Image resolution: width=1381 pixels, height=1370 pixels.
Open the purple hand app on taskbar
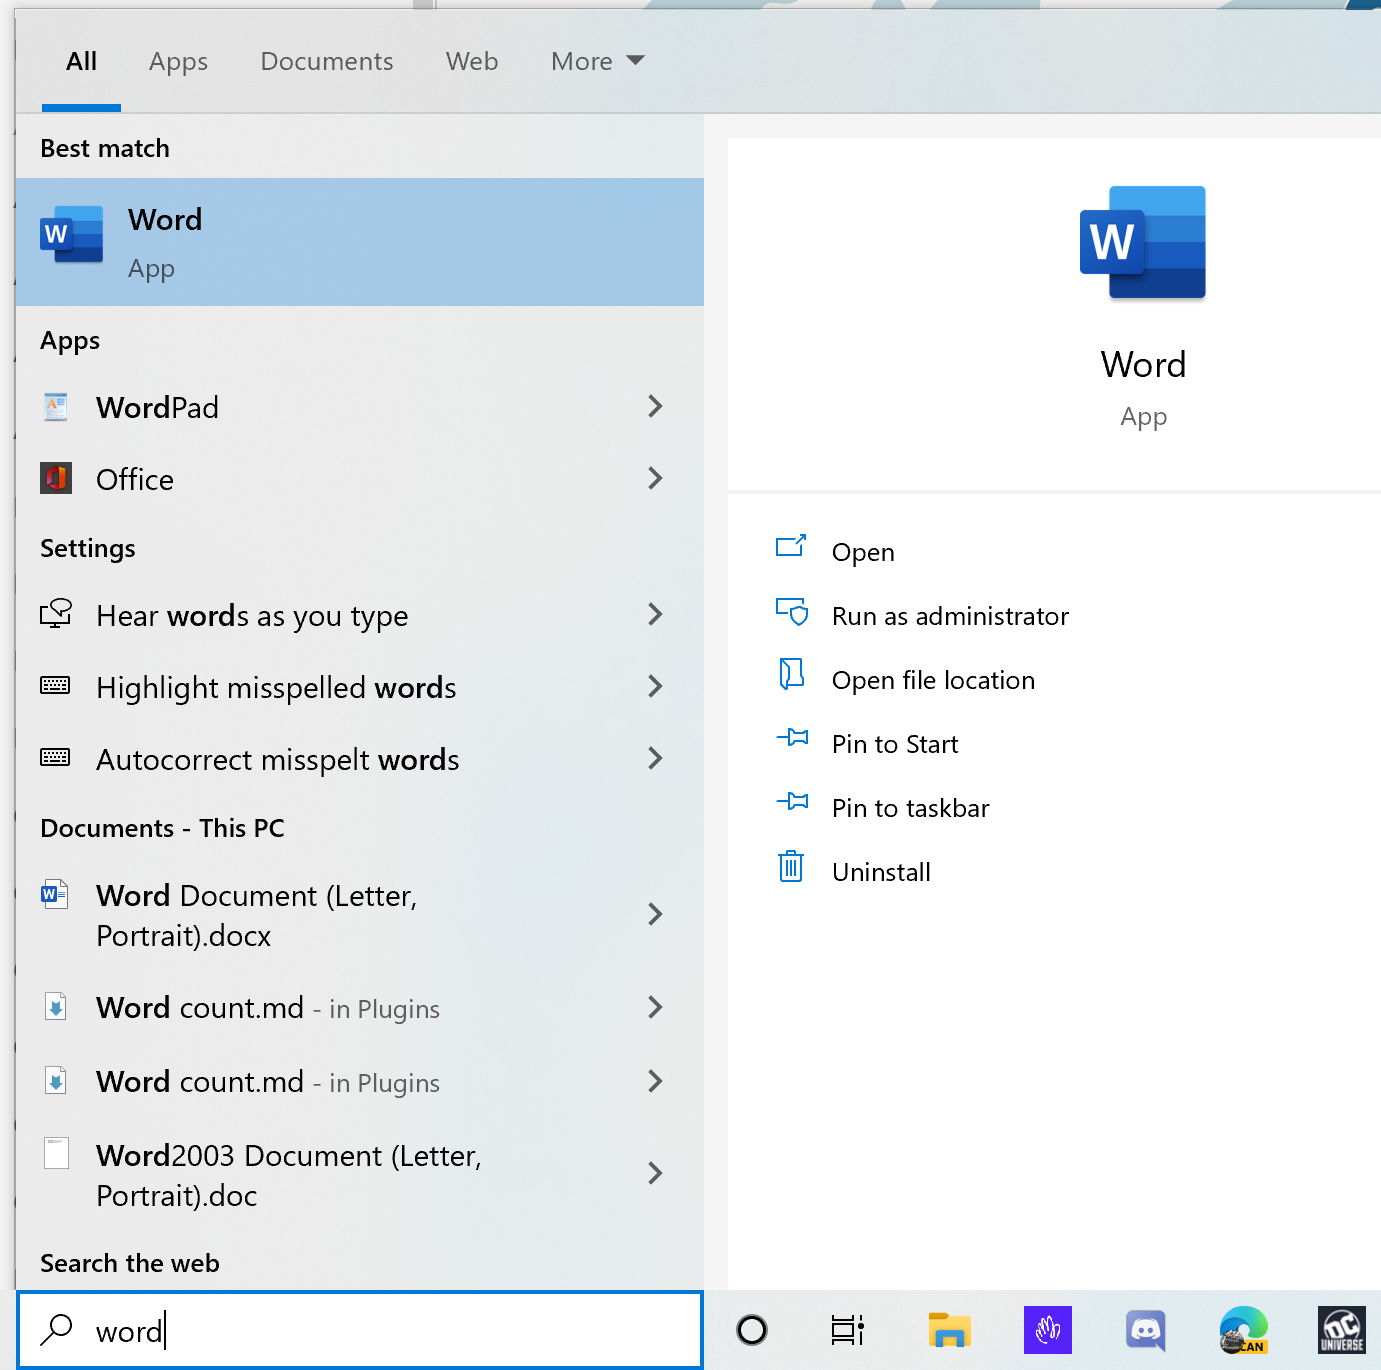pos(1048,1330)
